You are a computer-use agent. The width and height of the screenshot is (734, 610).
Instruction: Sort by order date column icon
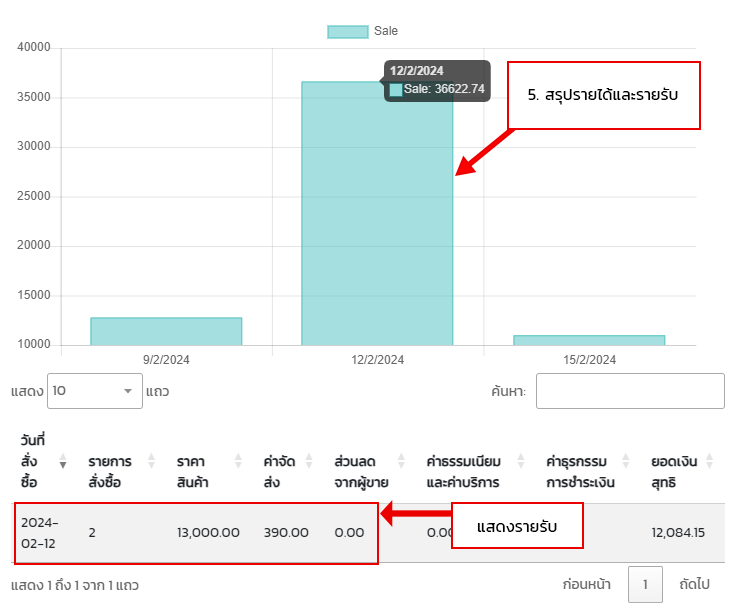click(x=64, y=461)
